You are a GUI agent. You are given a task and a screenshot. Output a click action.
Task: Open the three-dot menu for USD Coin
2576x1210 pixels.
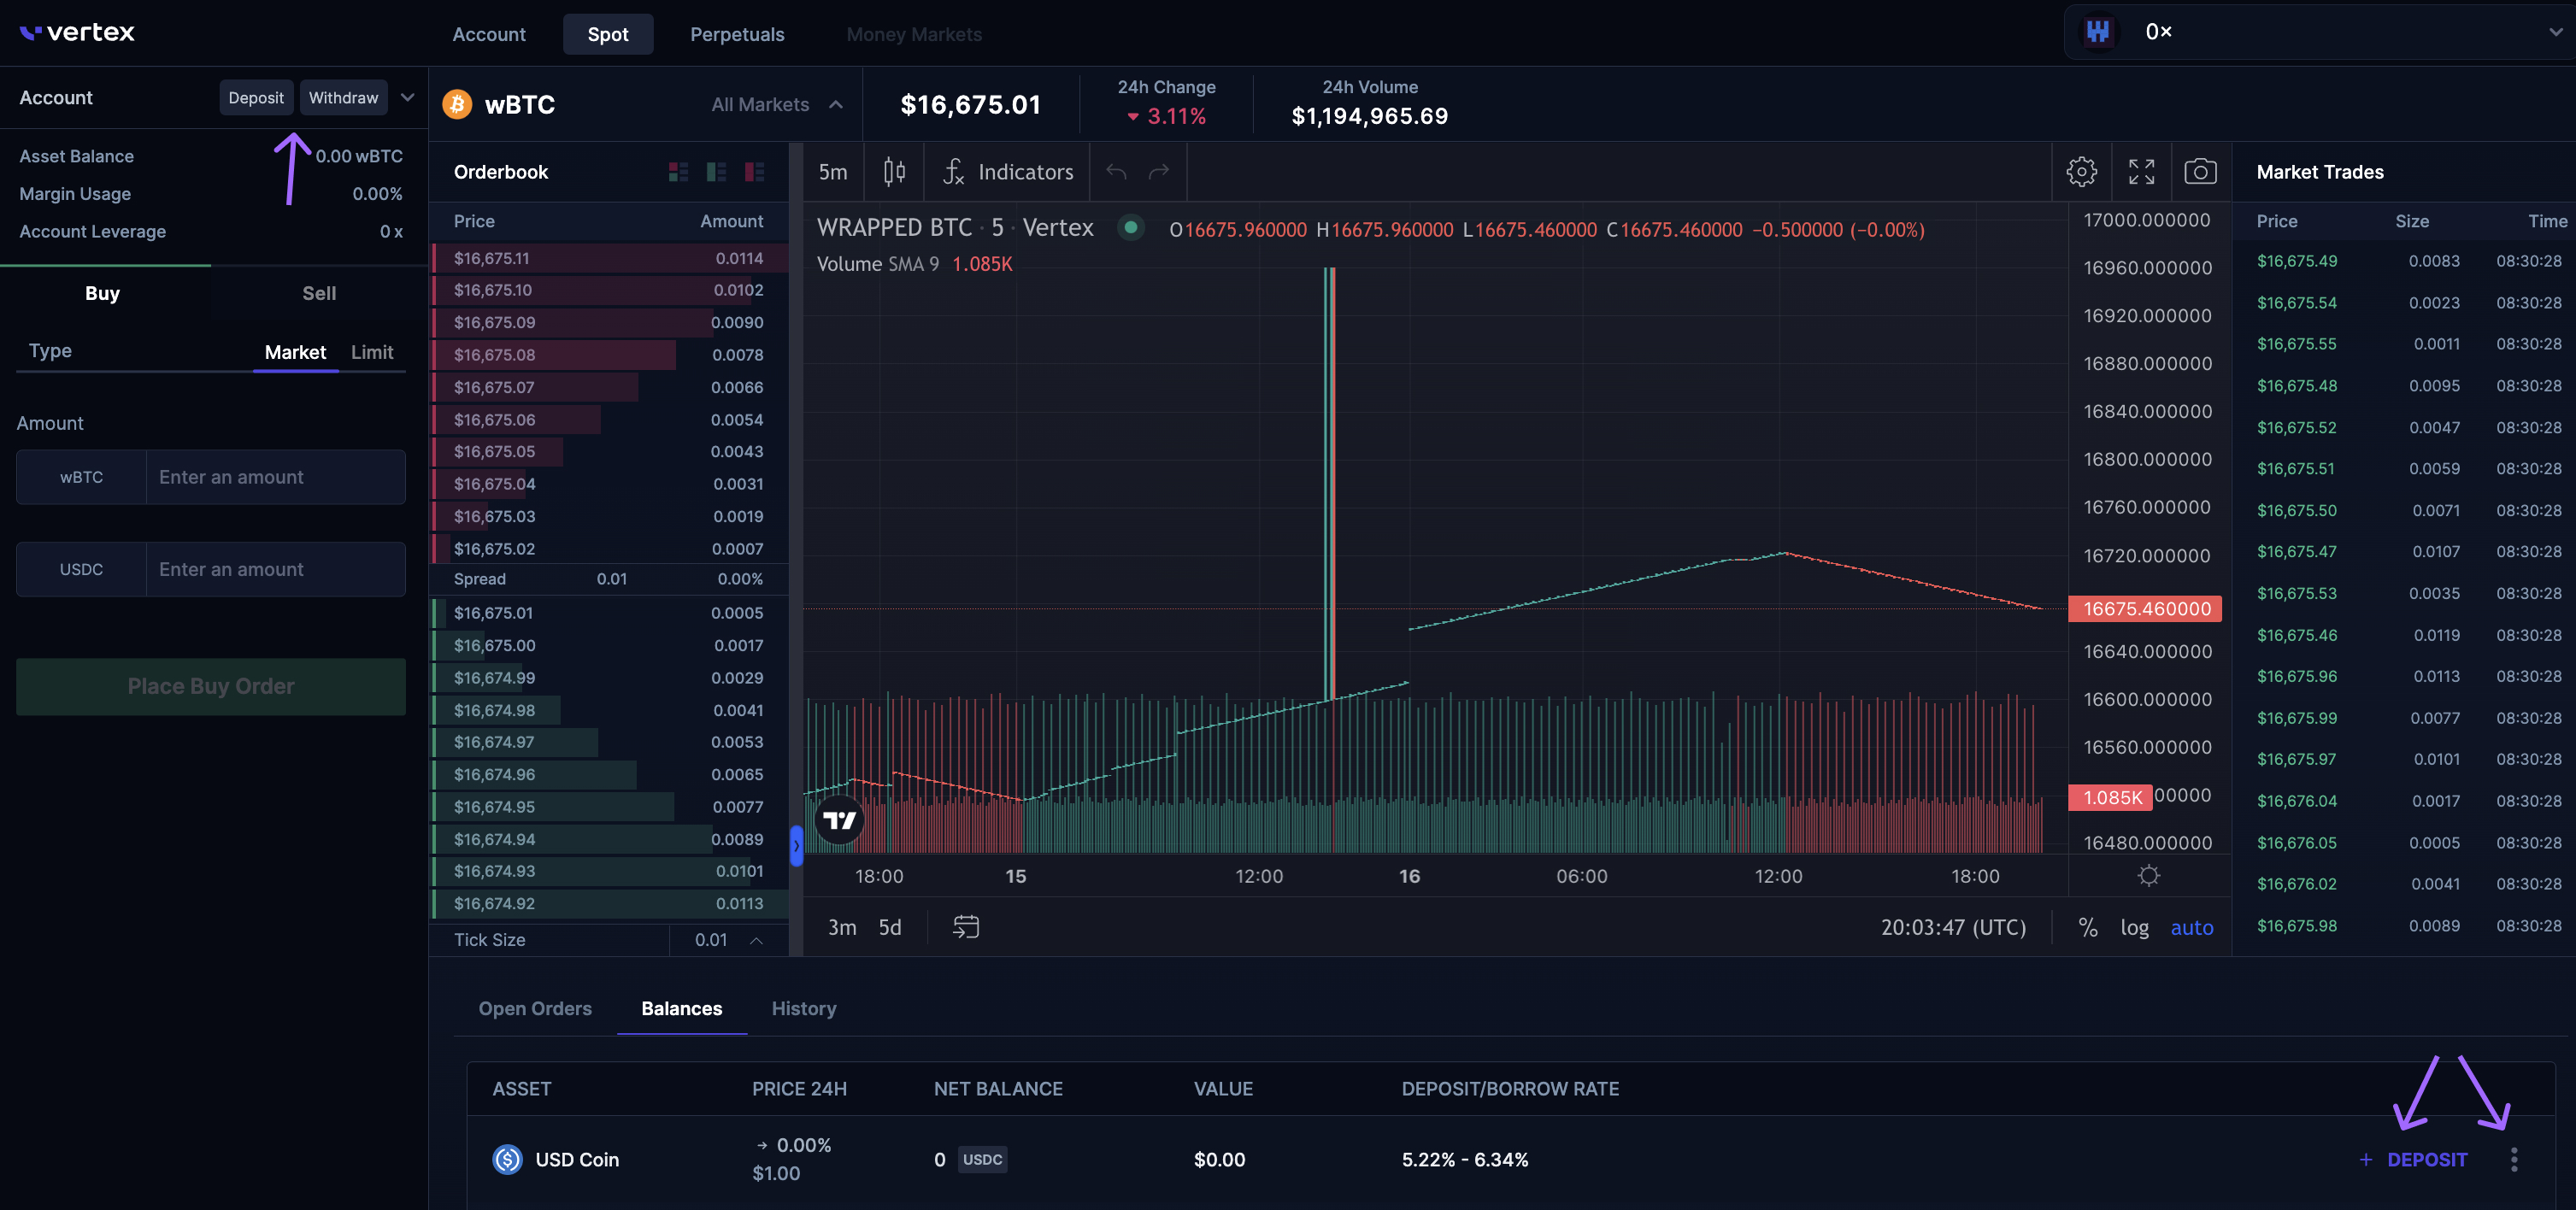pyautogui.click(x=2513, y=1160)
